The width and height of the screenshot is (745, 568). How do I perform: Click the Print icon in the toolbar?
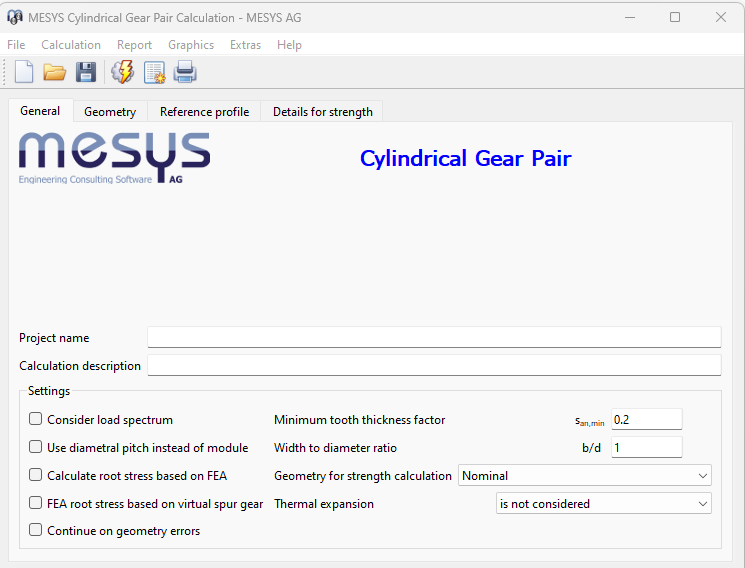185,72
